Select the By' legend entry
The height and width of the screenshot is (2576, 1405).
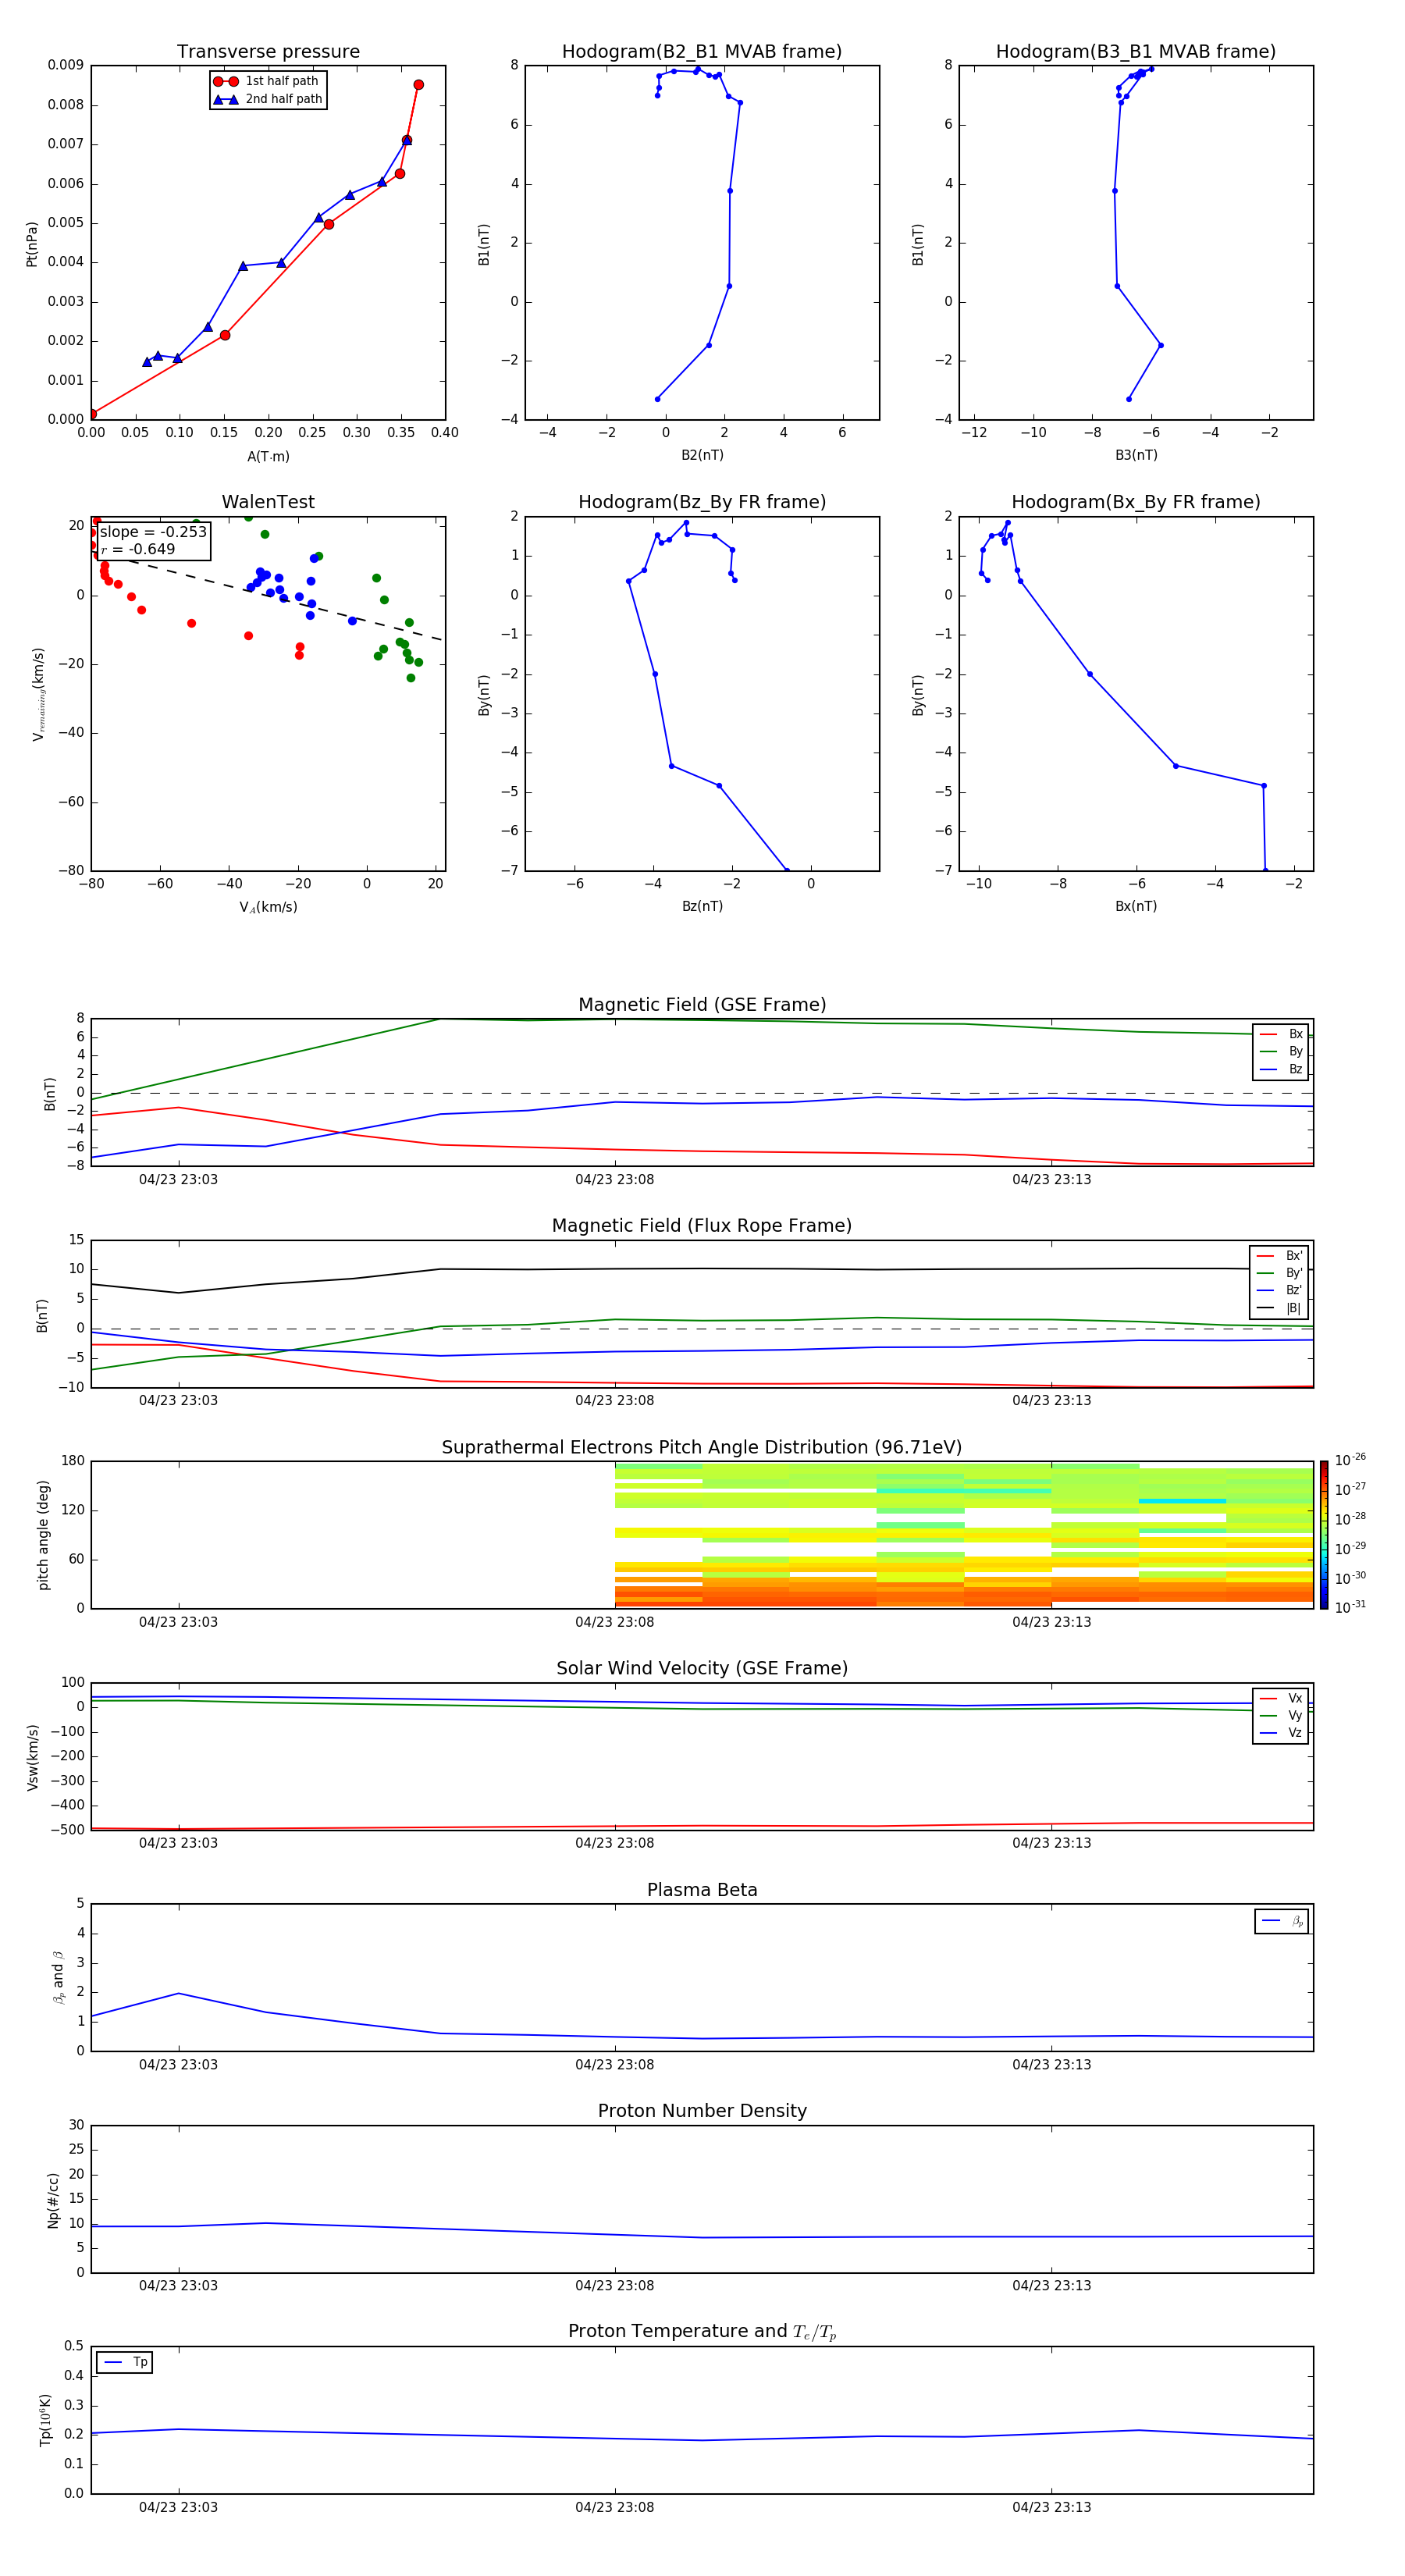point(1279,1273)
